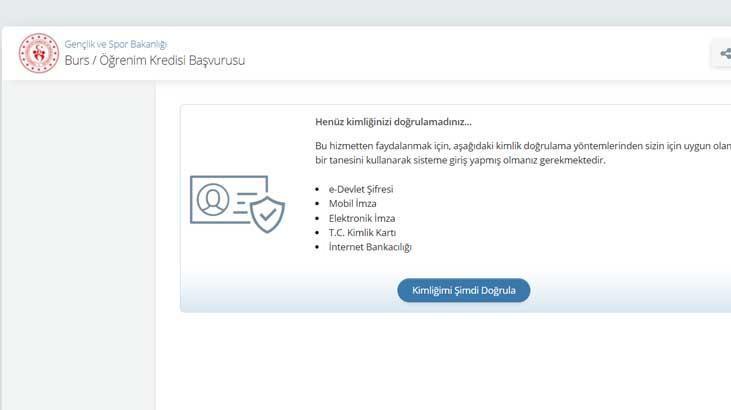Open the Gençlik ve Spor Bakanlığı link

116,44
